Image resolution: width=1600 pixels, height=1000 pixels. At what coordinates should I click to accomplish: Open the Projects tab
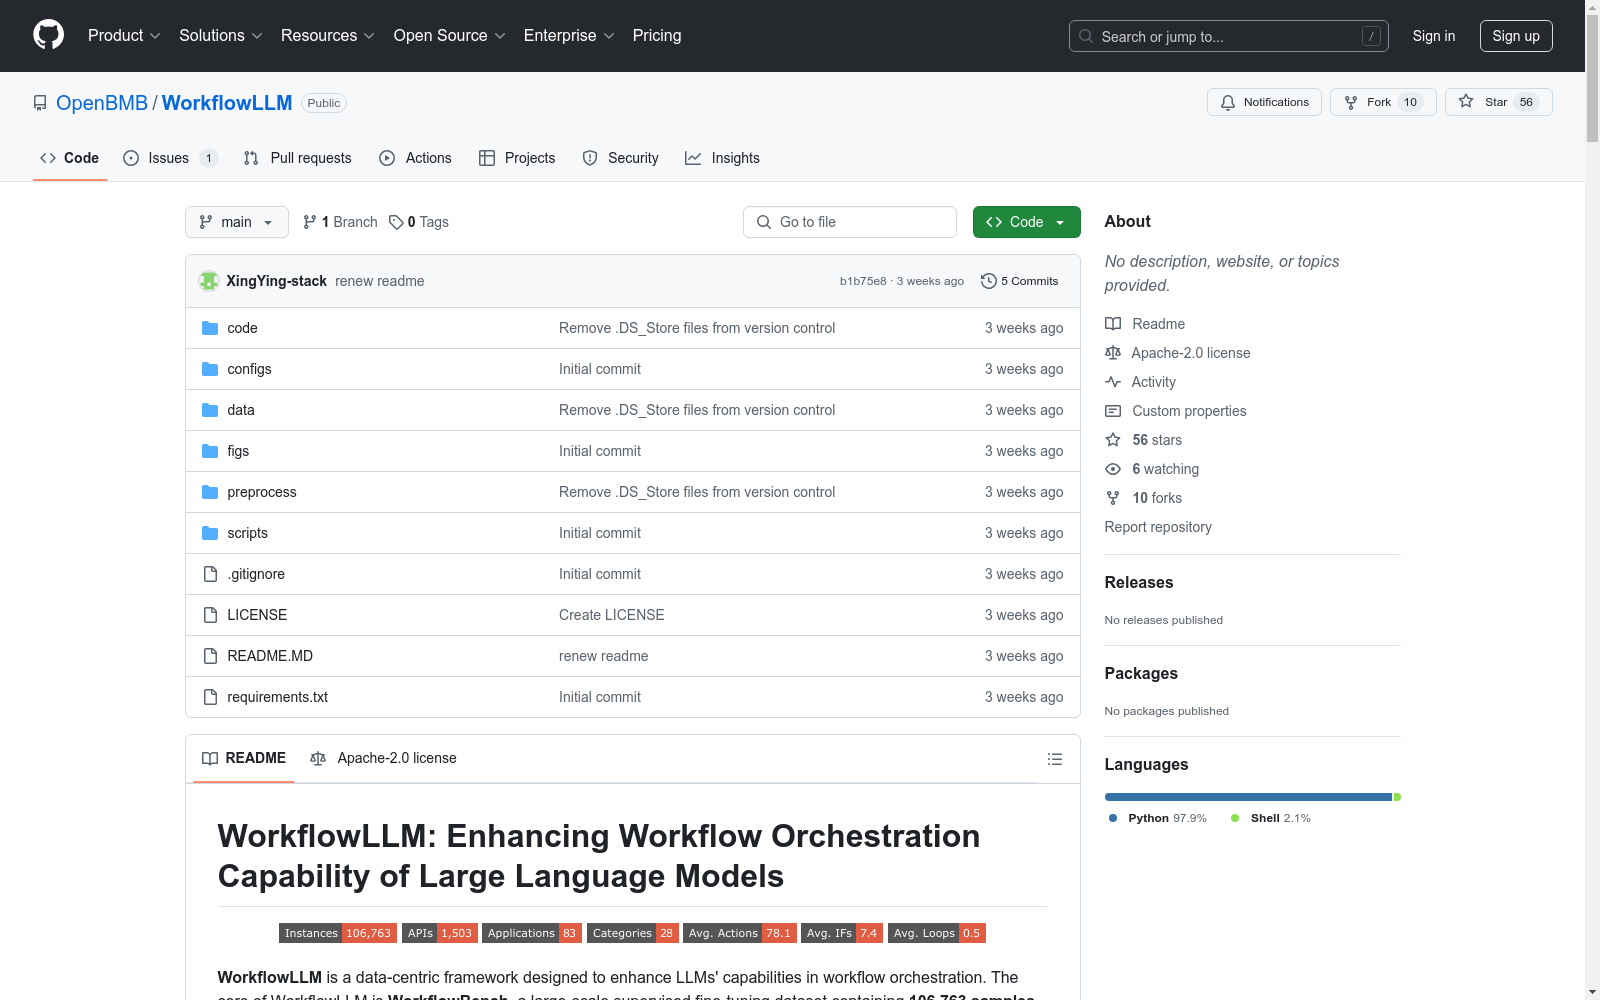pyautogui.click(x=517, y=158)
